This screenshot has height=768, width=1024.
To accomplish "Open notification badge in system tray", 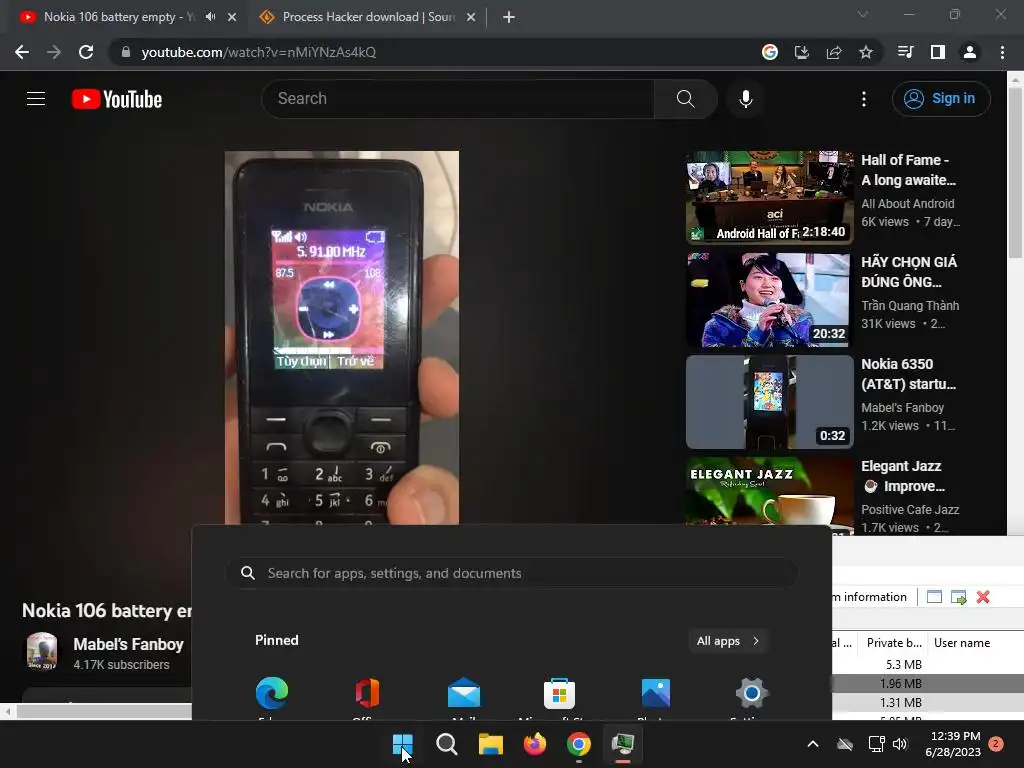I will point(996,744).
